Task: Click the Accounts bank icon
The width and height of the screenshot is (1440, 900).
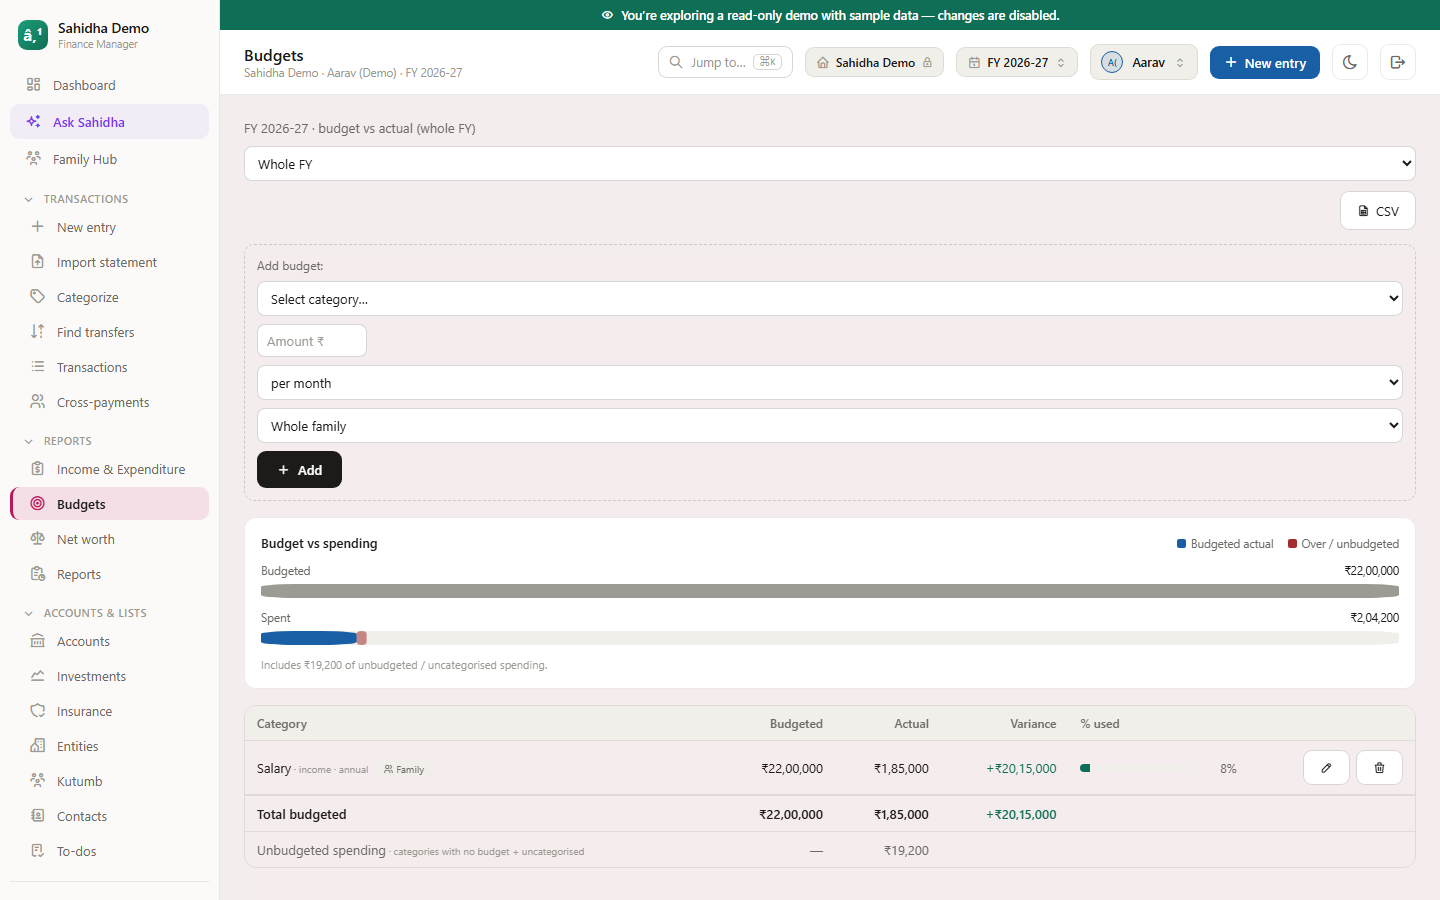Action: coord(38,641)
